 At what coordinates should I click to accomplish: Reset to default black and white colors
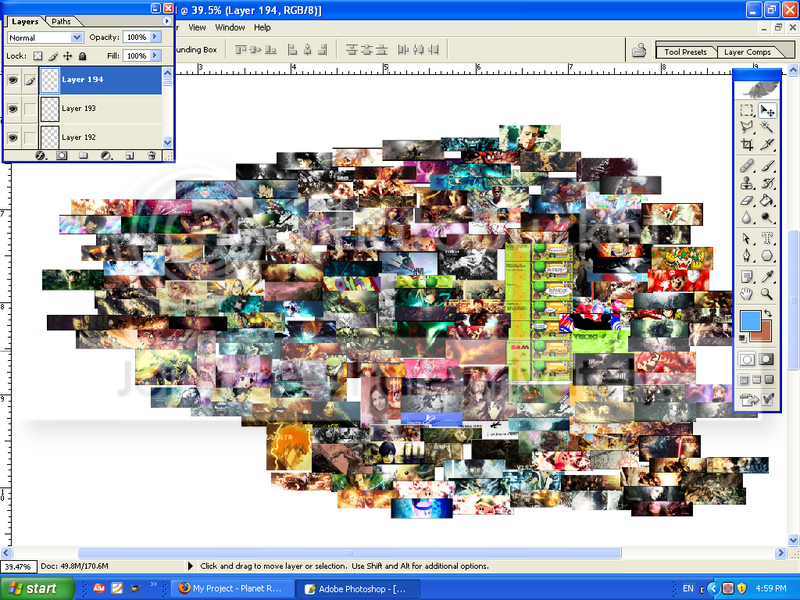click(x=743, y=338)
